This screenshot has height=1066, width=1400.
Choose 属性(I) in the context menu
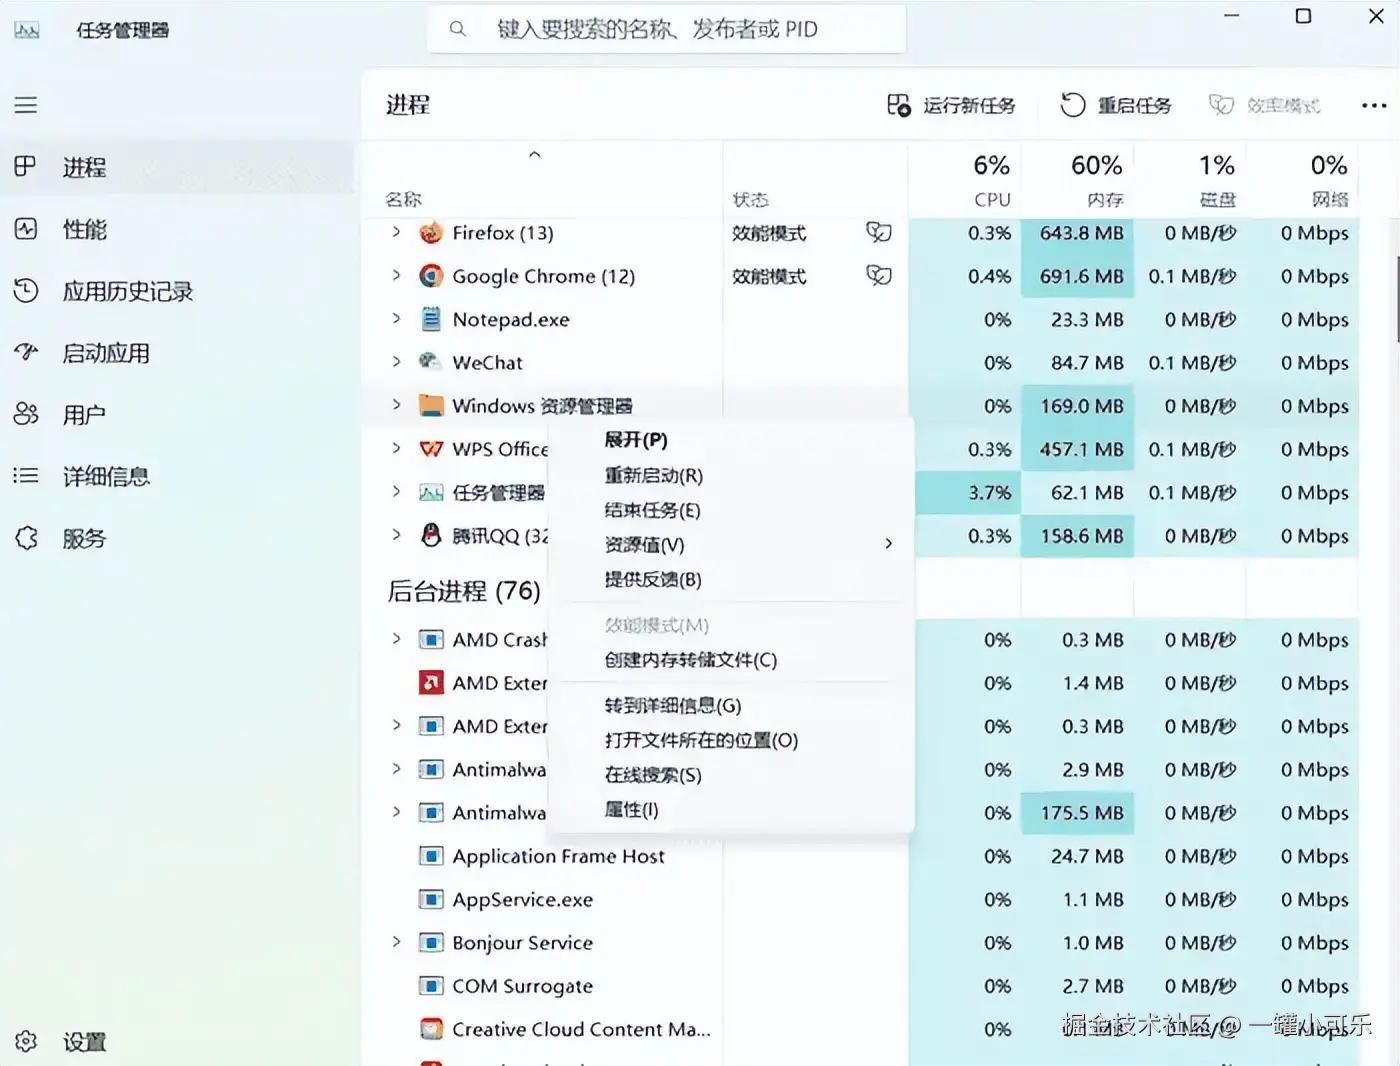(x=631, y=810)
